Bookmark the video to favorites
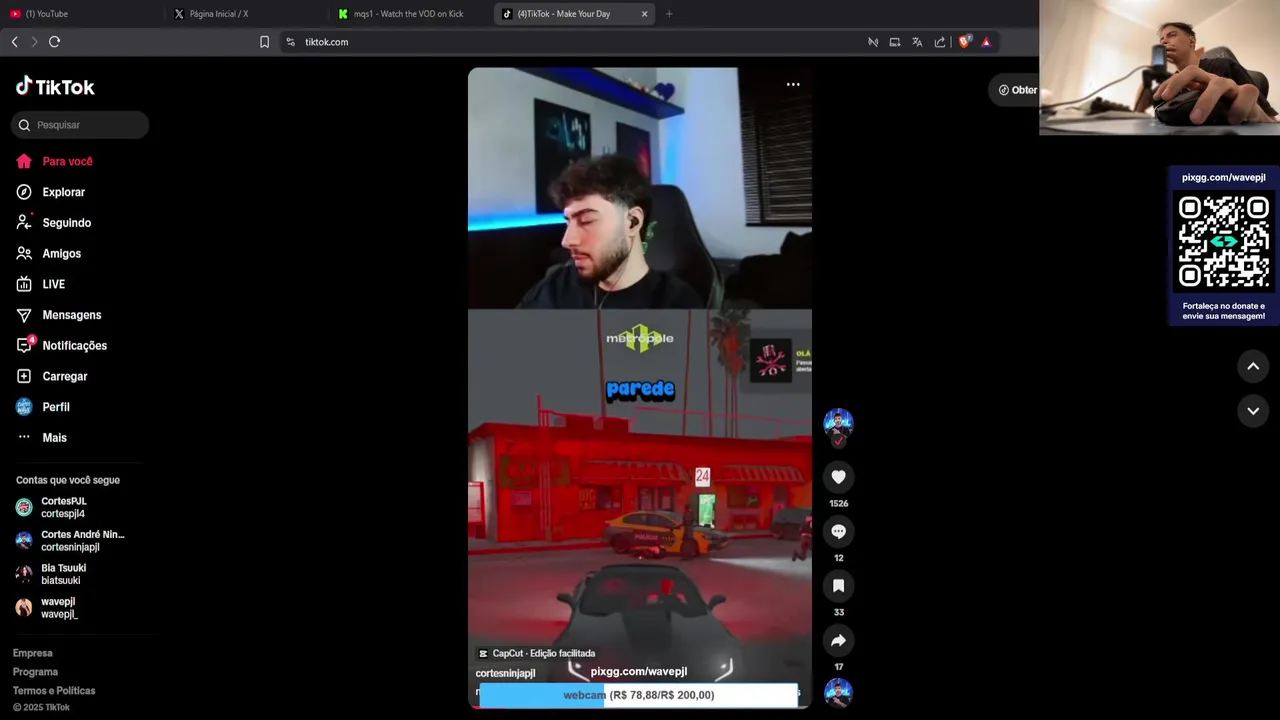This screenshot has height=720, width=1280. click(838, 586)
